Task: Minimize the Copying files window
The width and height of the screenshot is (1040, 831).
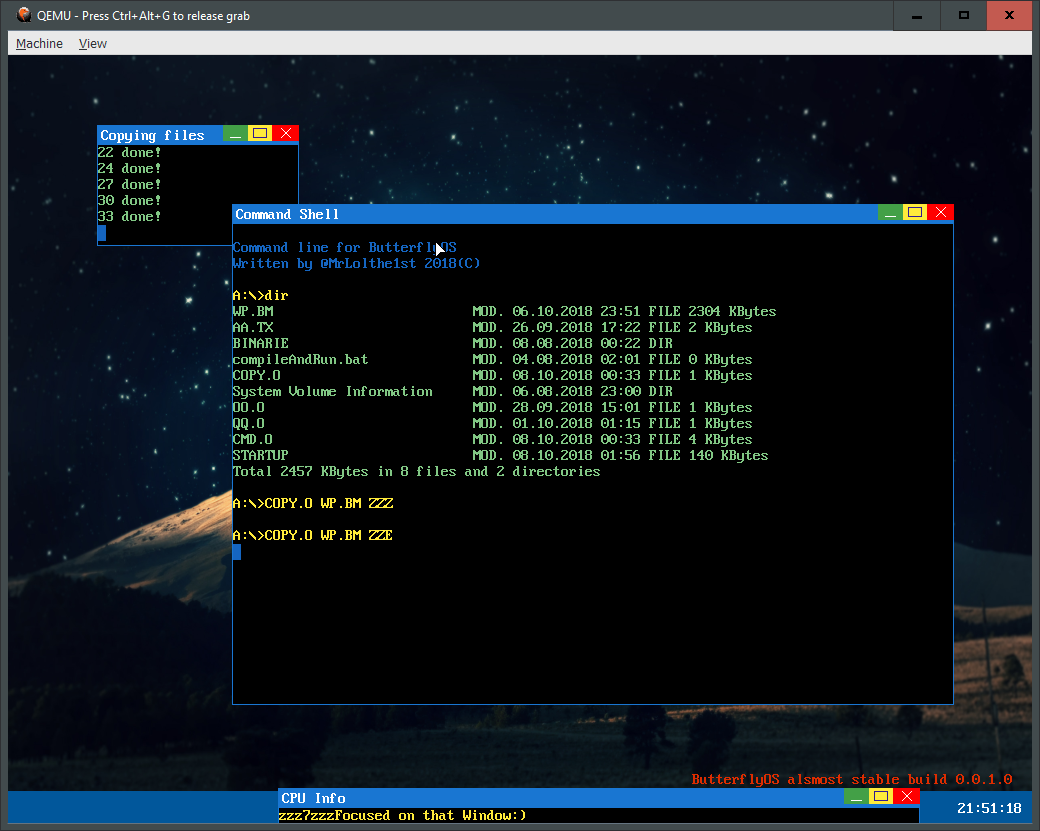Action: coord(235,133)
